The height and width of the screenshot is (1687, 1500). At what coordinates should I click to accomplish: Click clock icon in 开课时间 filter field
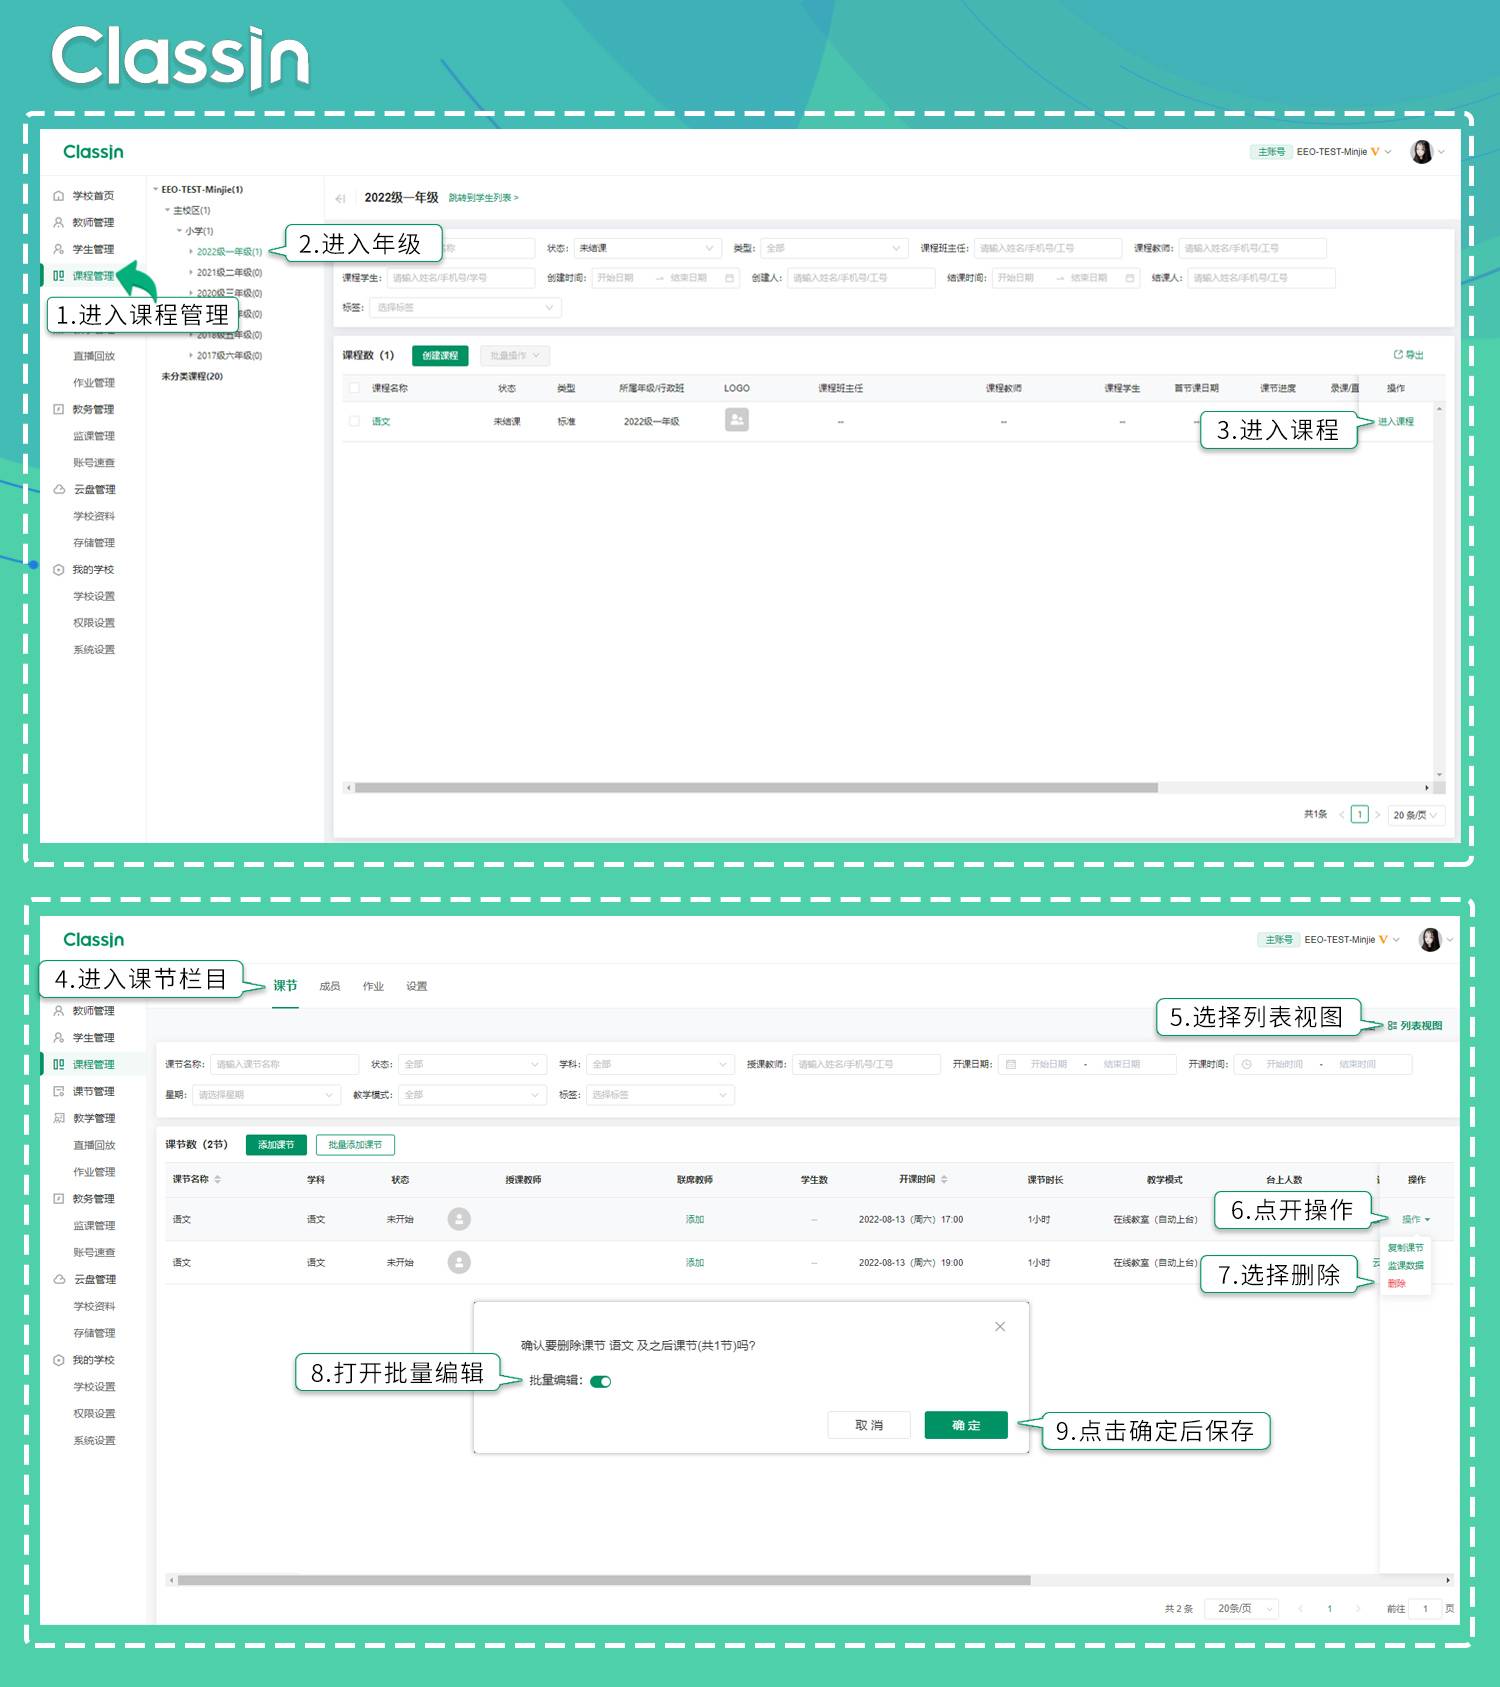pos(1247,1064)
